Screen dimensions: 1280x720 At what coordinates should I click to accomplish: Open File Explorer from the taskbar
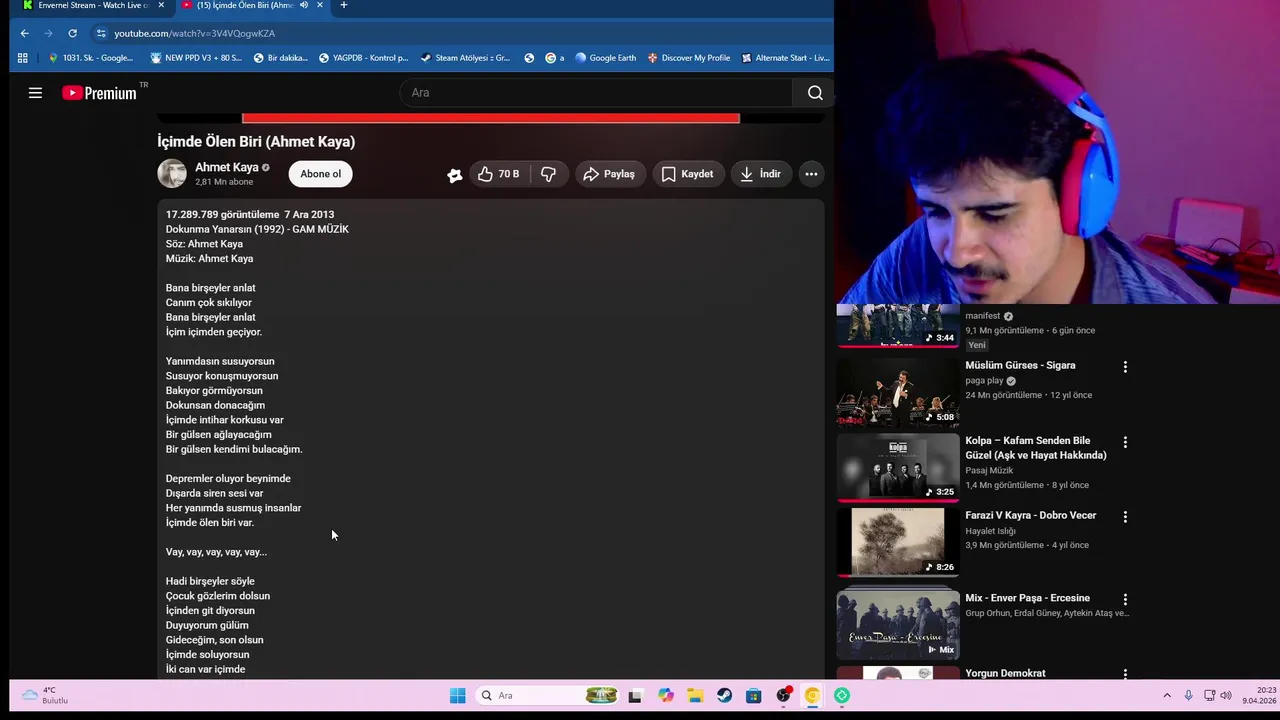click(695, 696)
